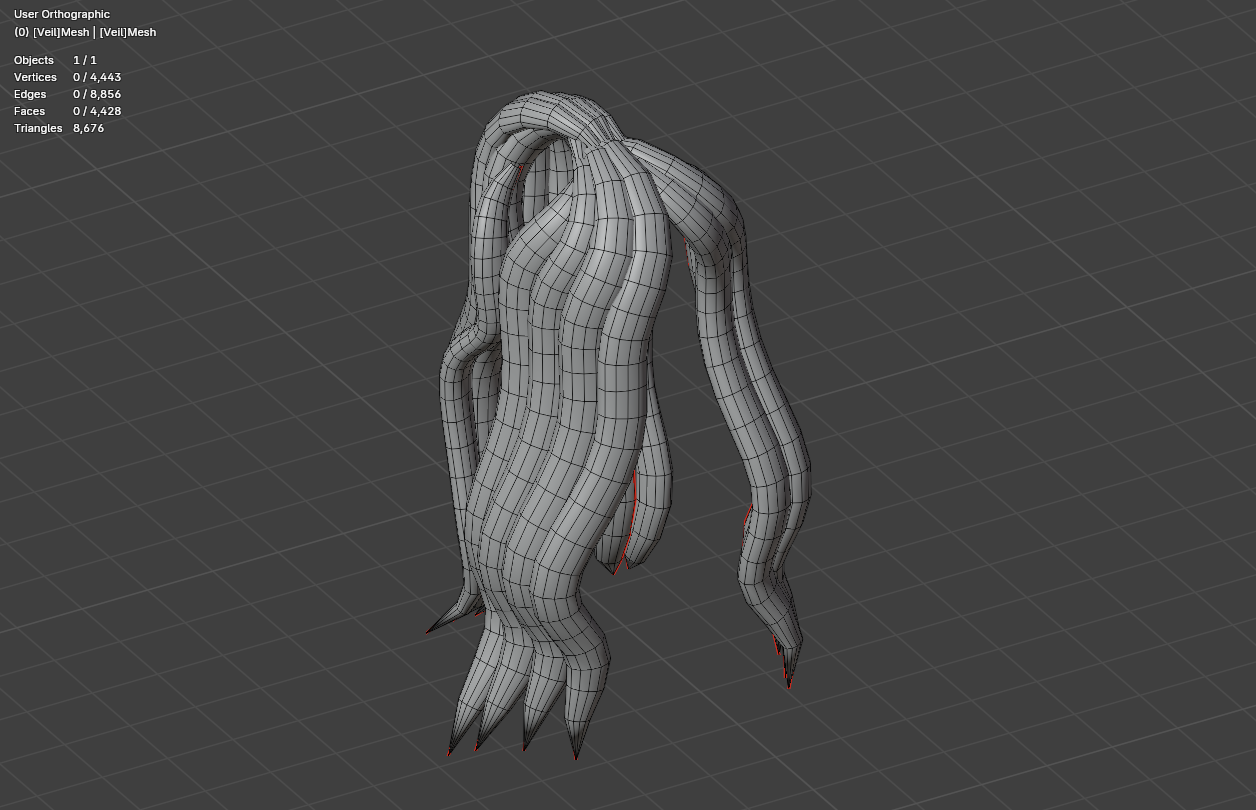Select the second bottom spike tip from left

point(477,748)
